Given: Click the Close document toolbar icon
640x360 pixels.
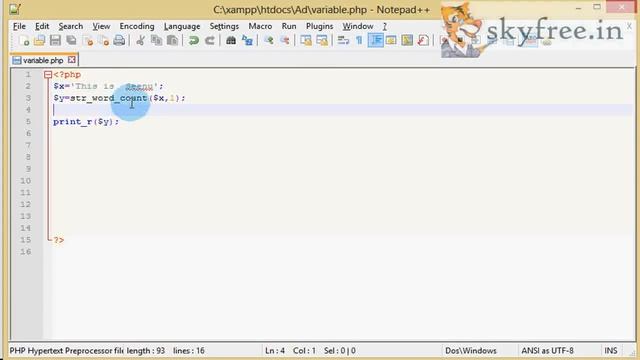Looking at the screenshot, I should [88, 40].
